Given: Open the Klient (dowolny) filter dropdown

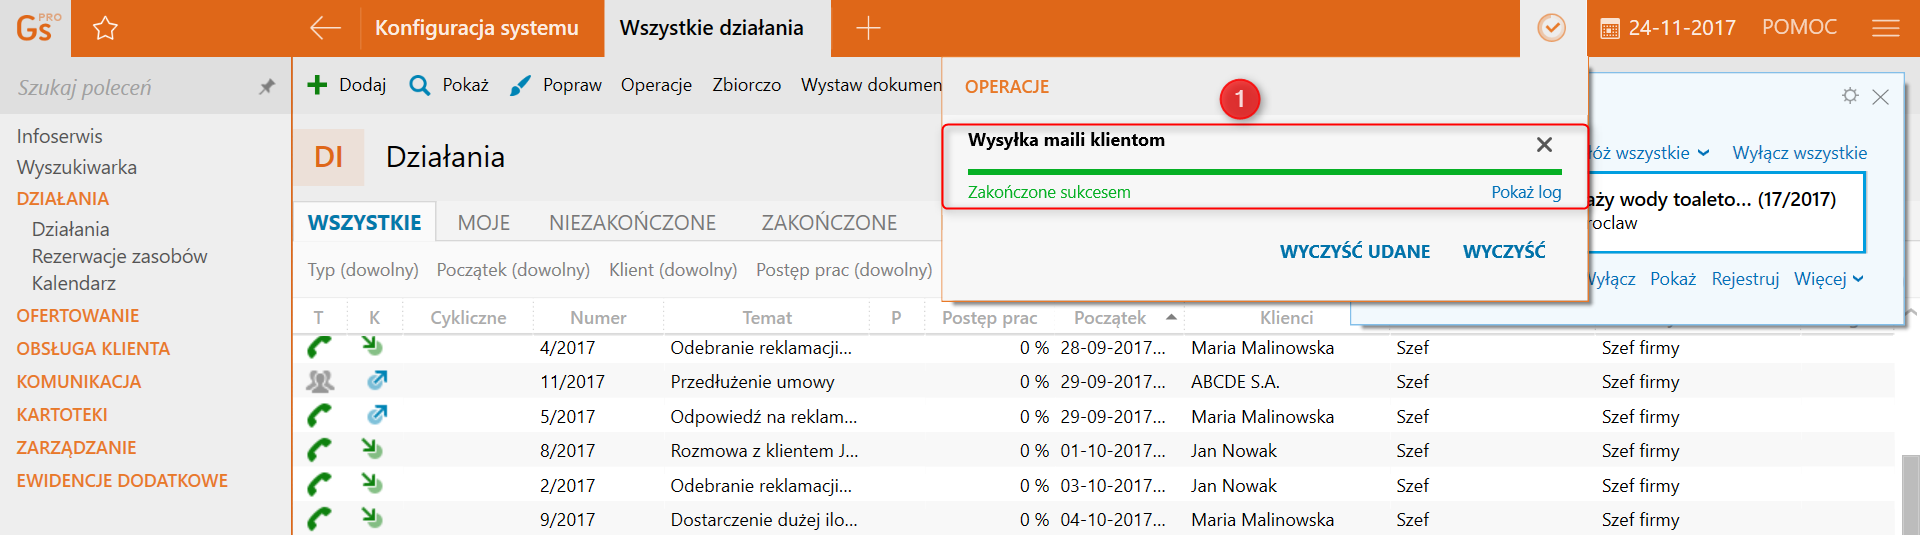Looking at the screenshot, I should pyautogui.click(x=673, y=270).
